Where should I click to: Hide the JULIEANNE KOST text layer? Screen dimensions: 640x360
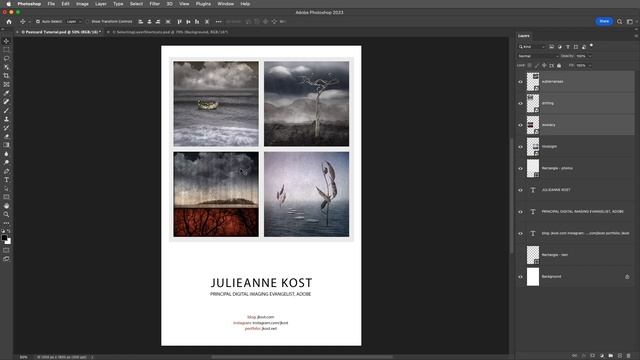coord(520,190)
